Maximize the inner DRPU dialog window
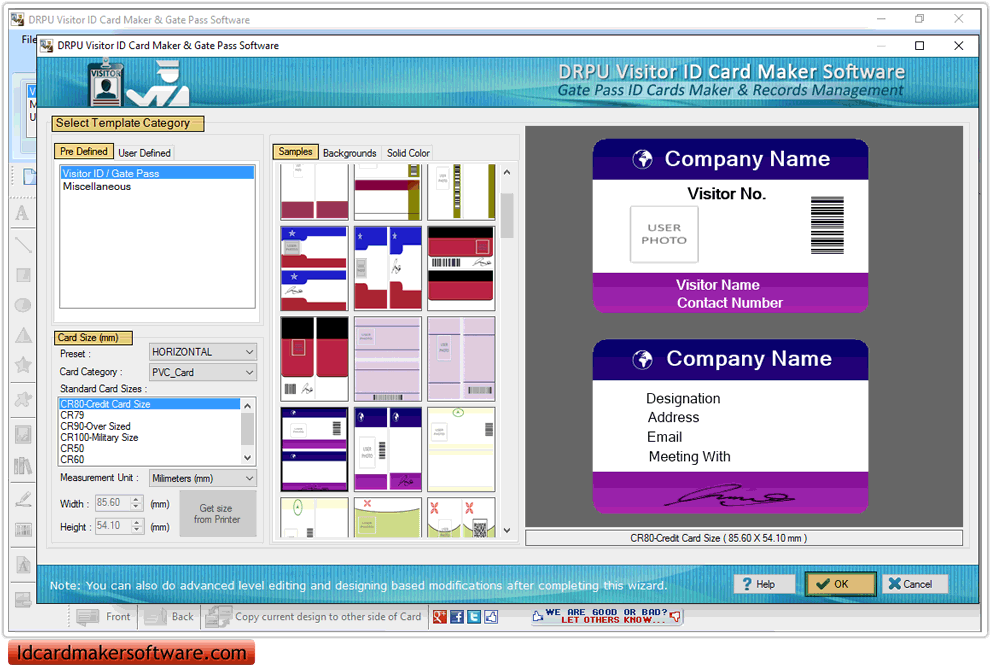 919,45
